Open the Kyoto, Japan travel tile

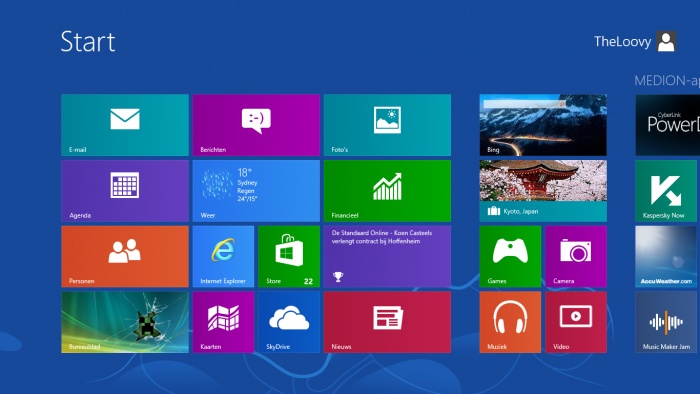click(543, 191)
